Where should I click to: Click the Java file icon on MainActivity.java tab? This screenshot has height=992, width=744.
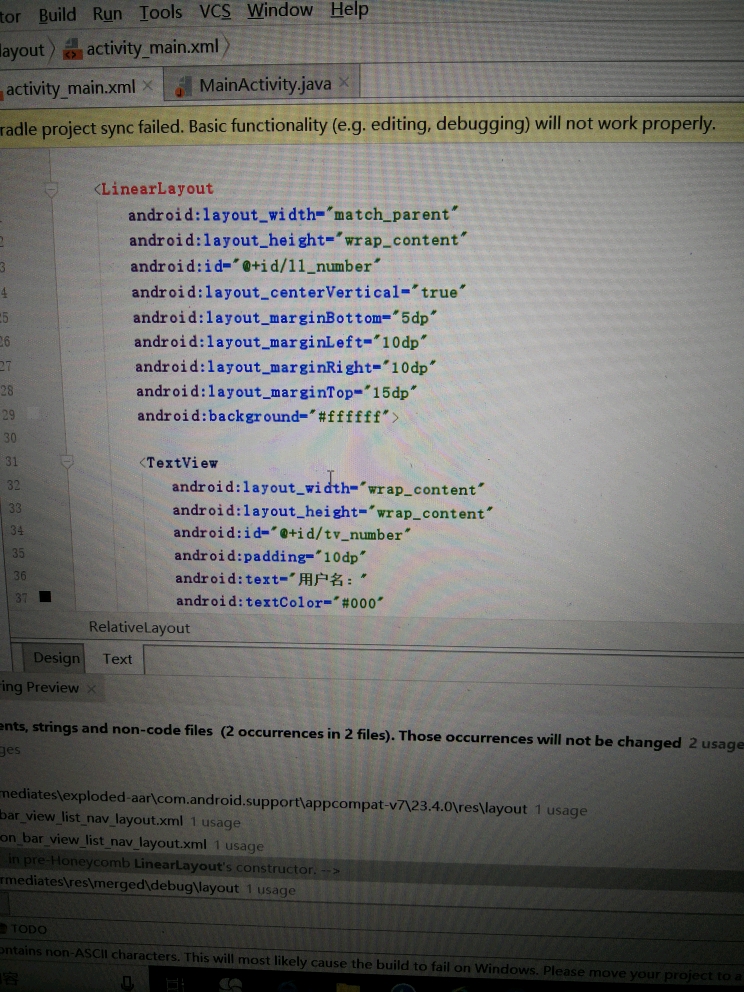point(182,87)
